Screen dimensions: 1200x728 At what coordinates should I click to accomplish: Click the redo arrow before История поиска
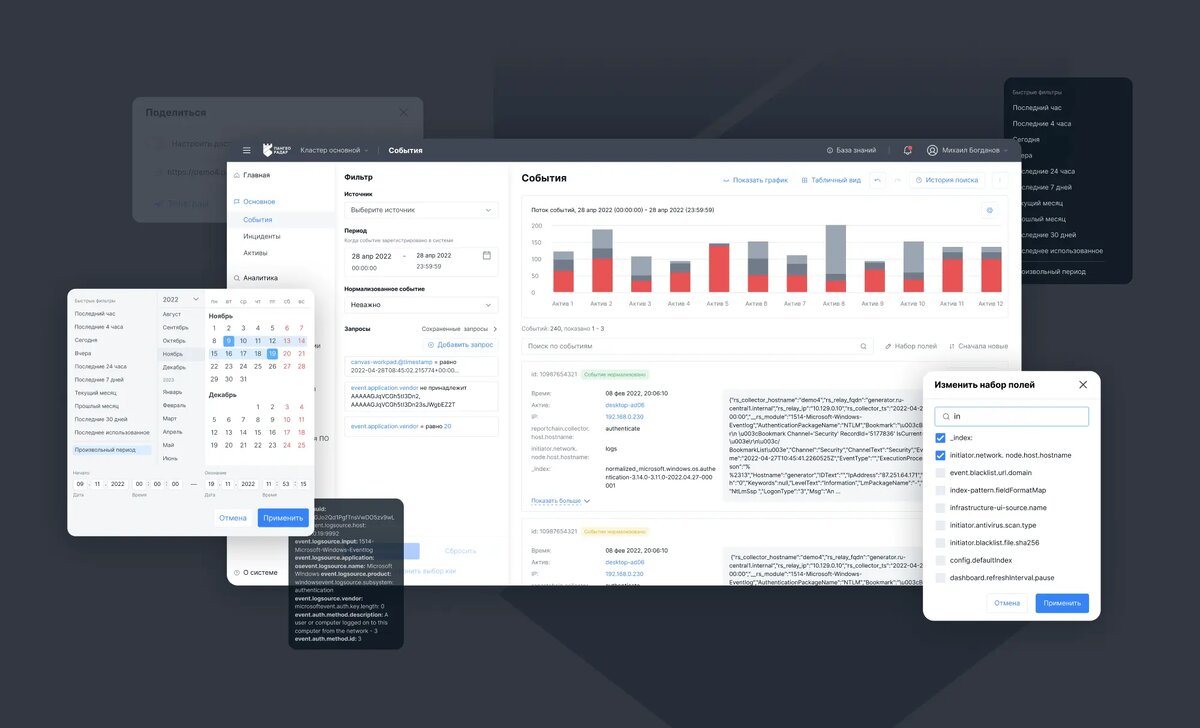pos(897,180)
